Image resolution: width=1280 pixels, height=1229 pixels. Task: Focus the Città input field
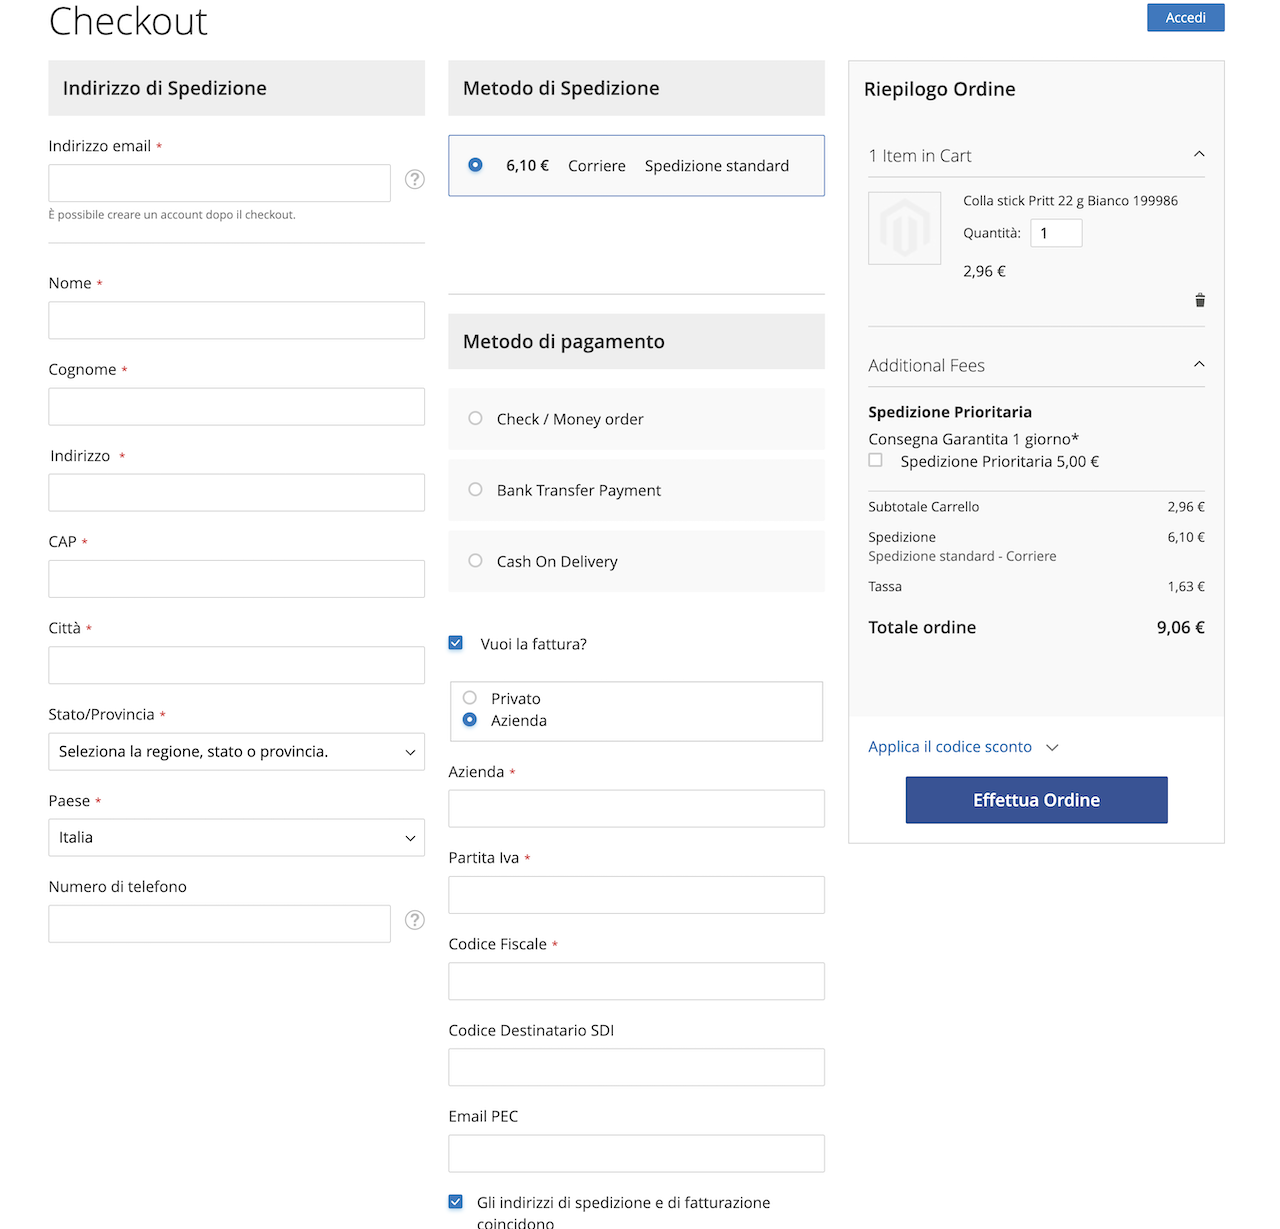236,665
